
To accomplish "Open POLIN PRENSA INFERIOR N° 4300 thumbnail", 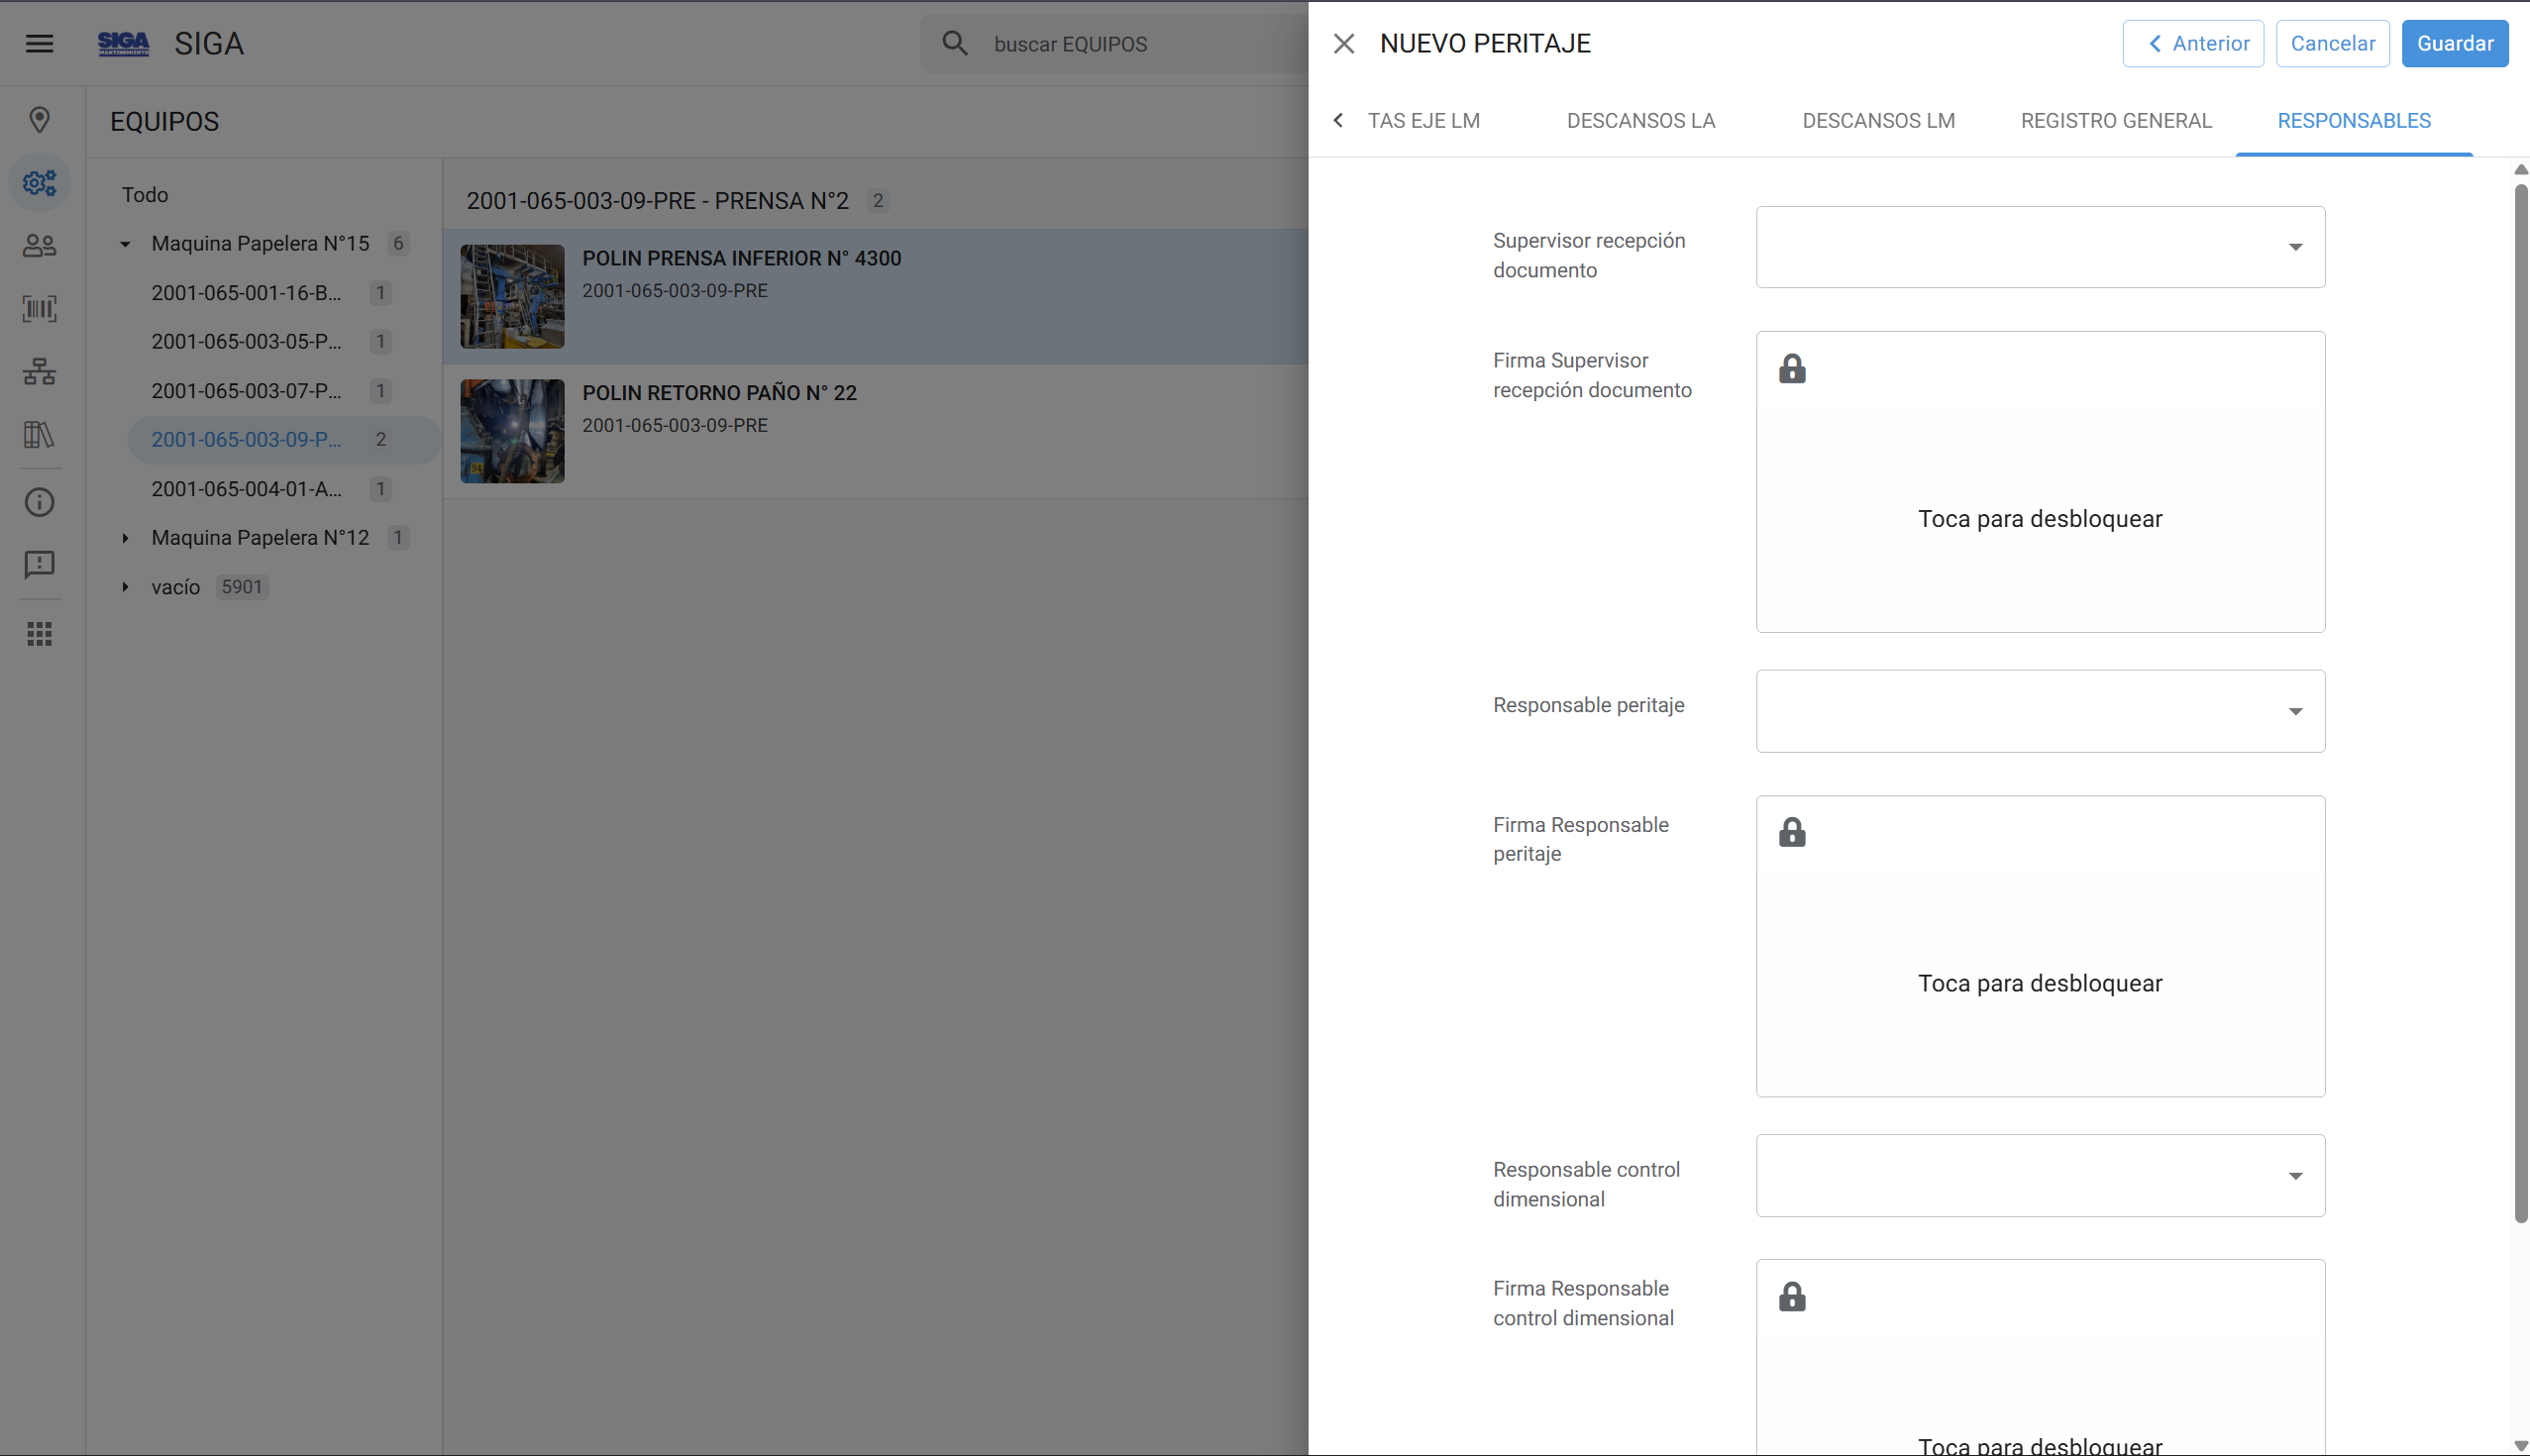I will click(x=512, y=297).
